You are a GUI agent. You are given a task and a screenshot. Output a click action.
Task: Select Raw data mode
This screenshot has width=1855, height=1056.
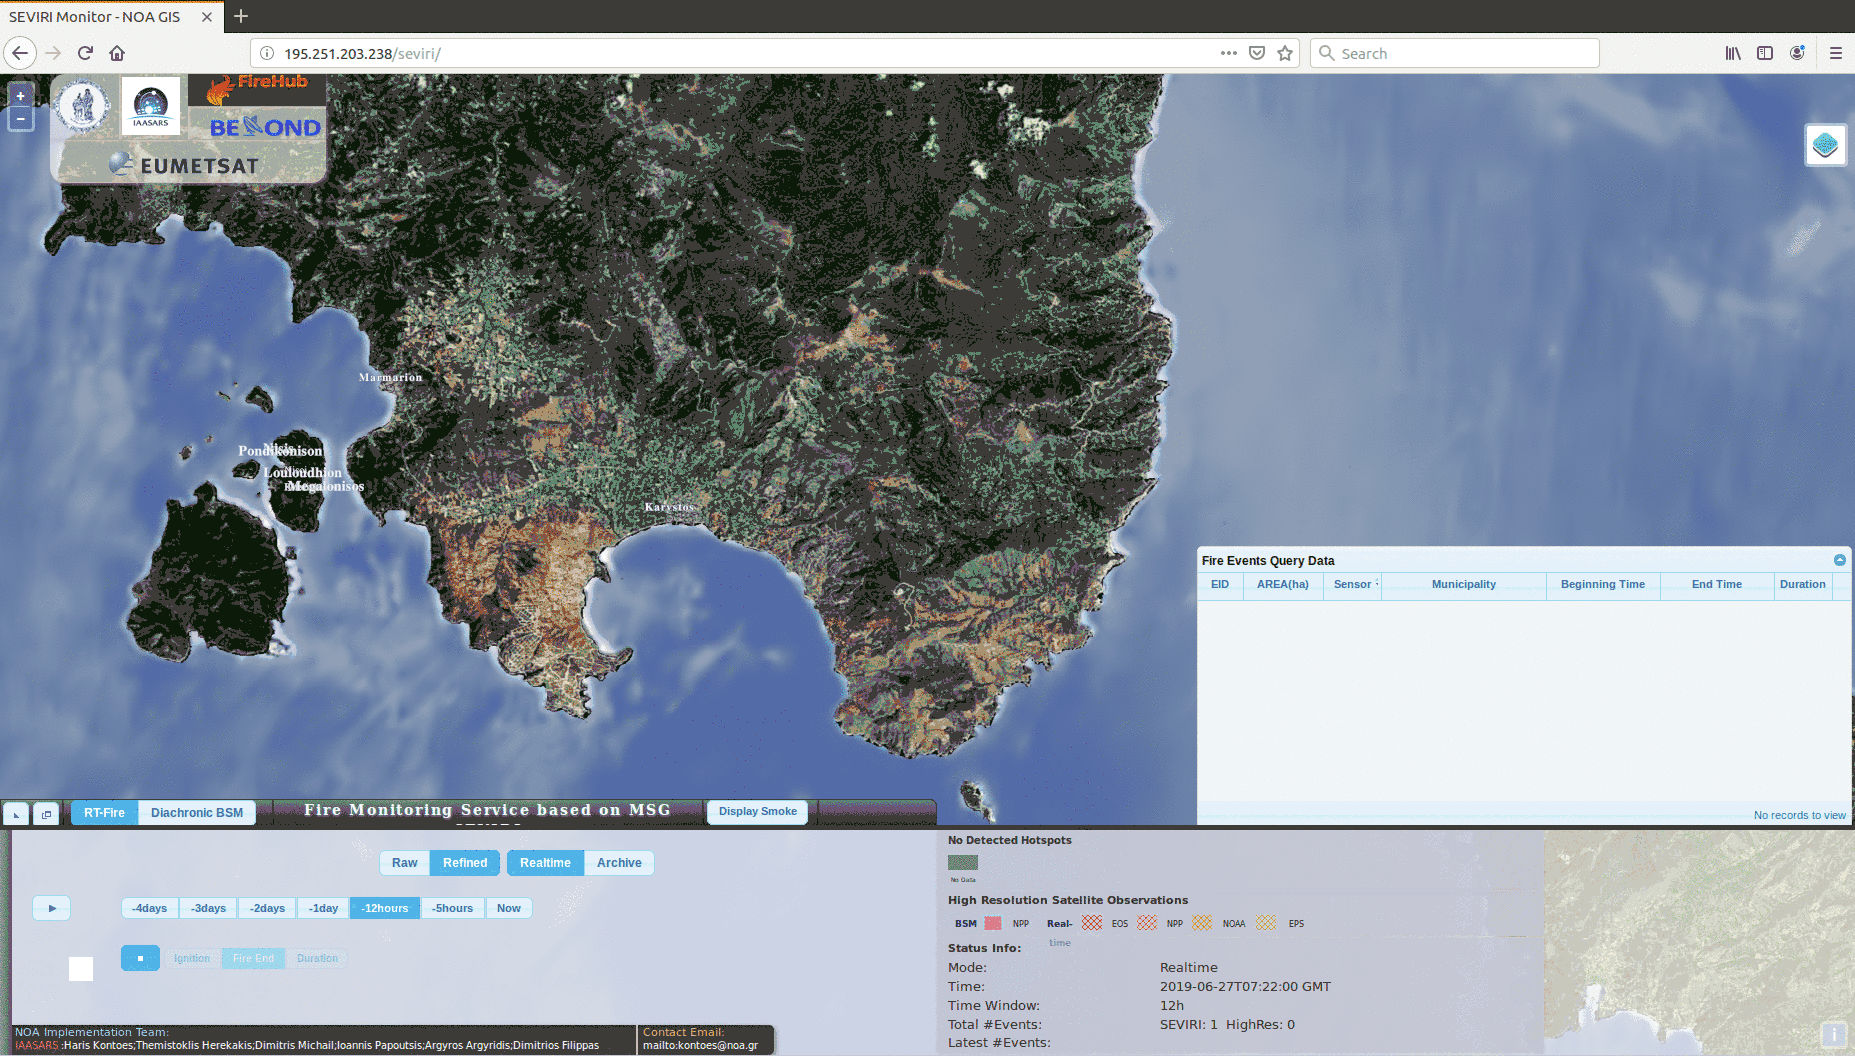pyautogui.click(x=405, y=863)
